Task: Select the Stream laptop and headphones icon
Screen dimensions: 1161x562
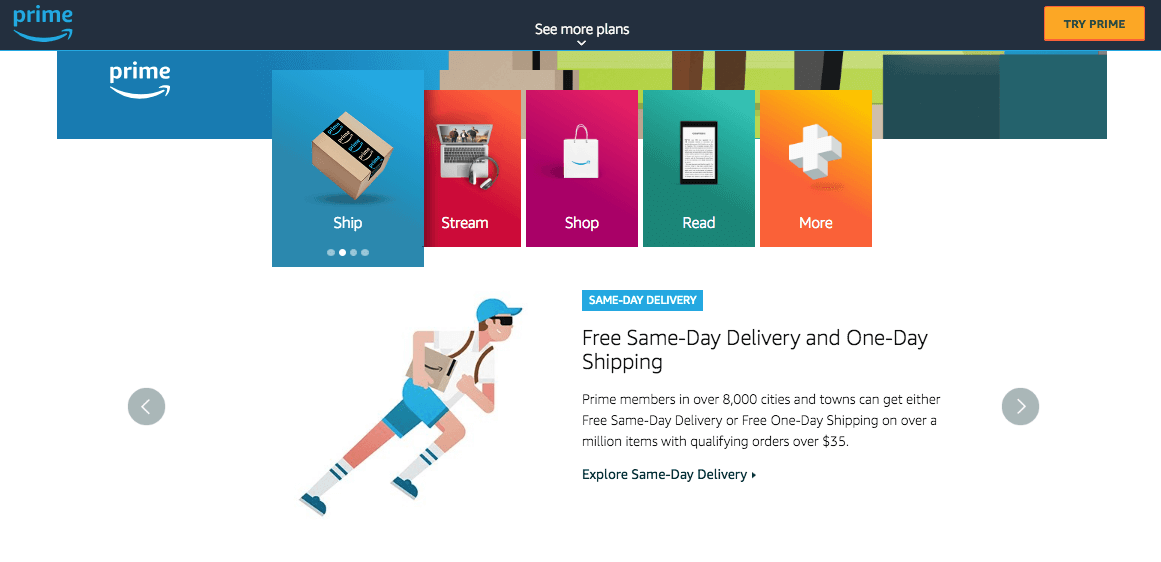Action: click(x=468, y=153)
